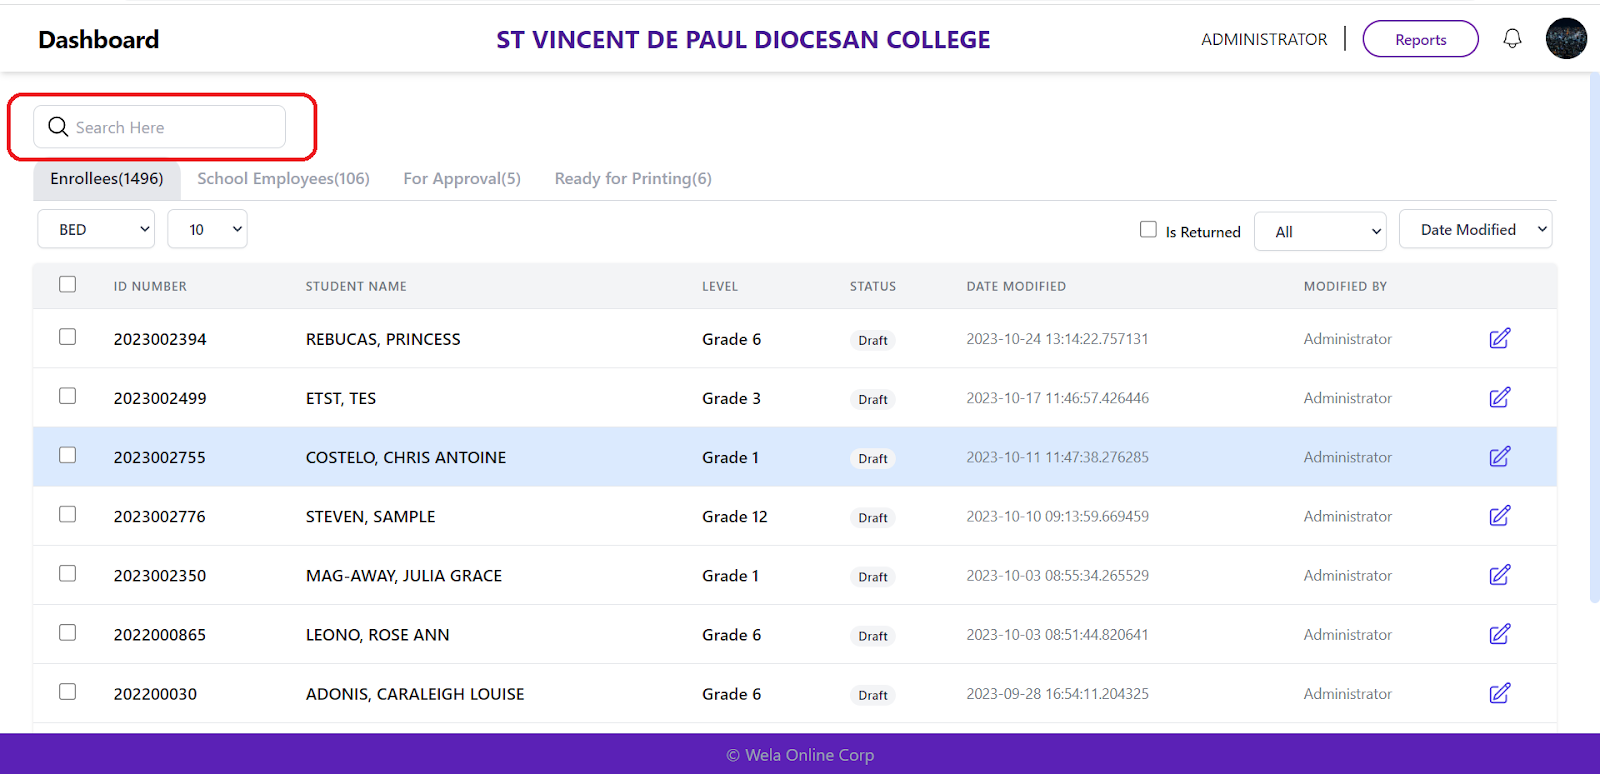Expand the Date Modified sort dropdown
1600x774 pixels.
[x=1475, y=229]
